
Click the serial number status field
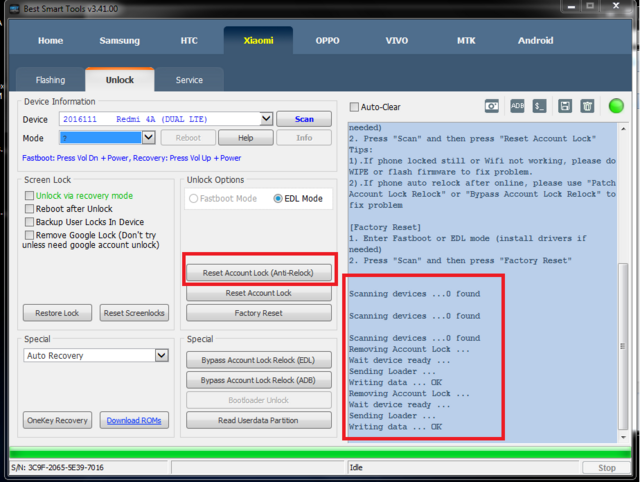coord(88,468)
